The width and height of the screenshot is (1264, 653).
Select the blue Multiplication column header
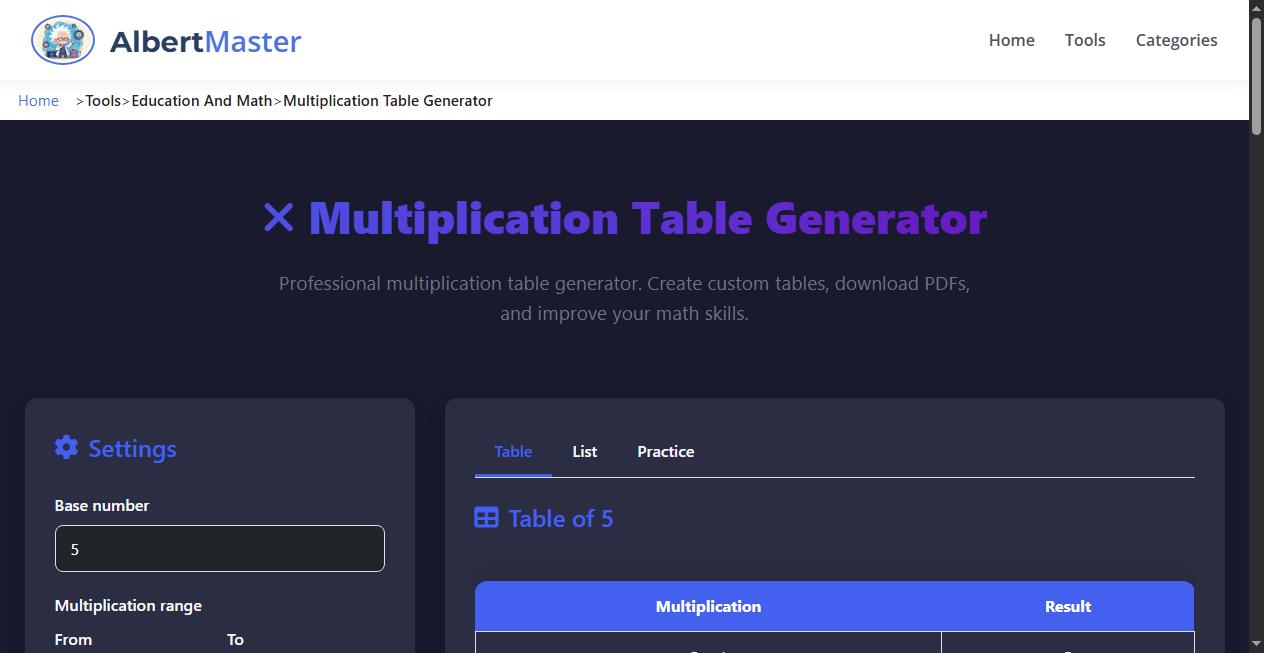708,606
